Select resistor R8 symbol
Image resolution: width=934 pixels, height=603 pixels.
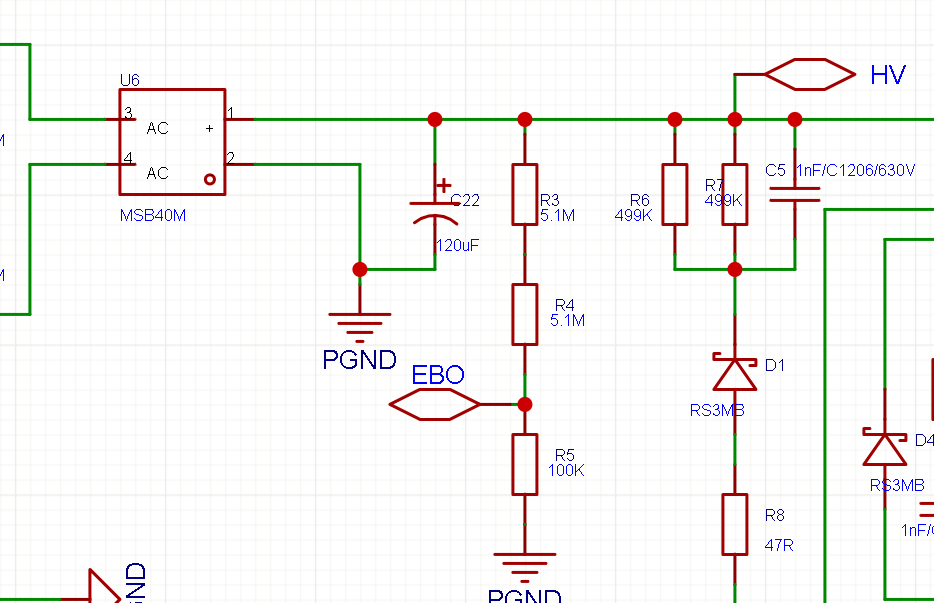[735, 524]
